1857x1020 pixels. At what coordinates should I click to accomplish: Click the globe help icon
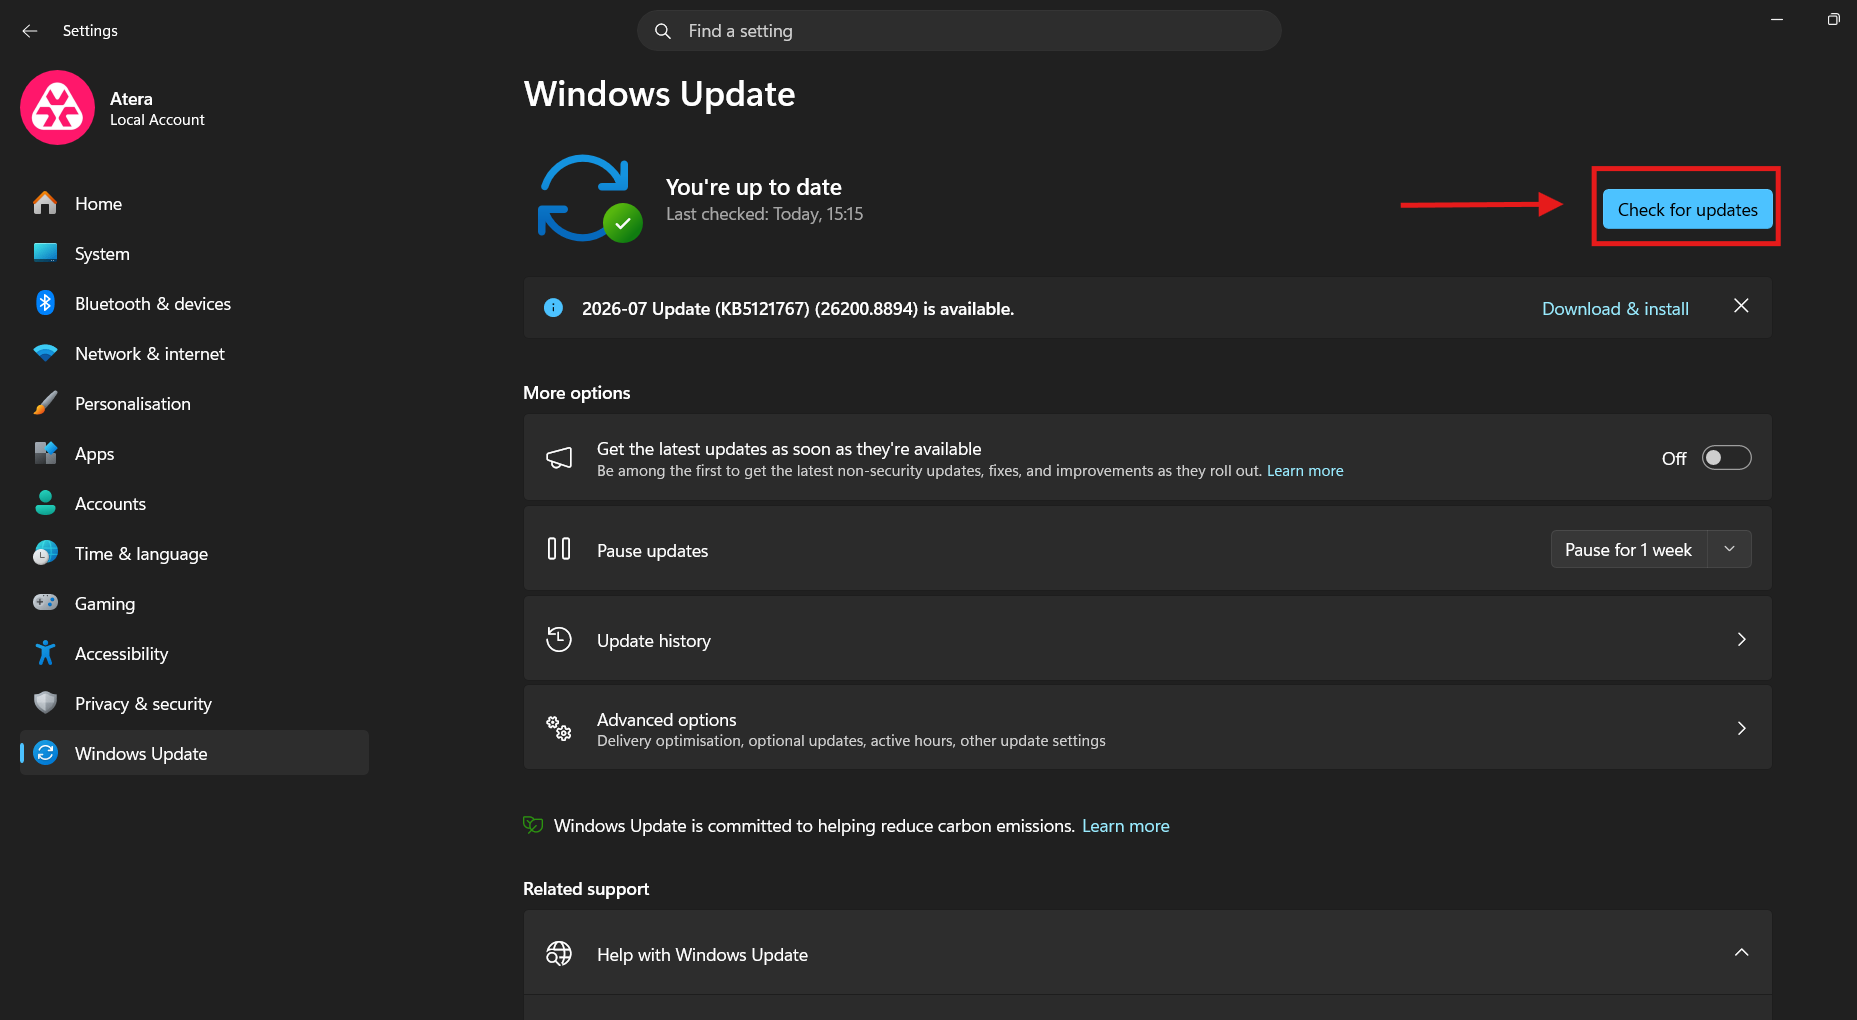pyautogui.click(x=559, y=954)
